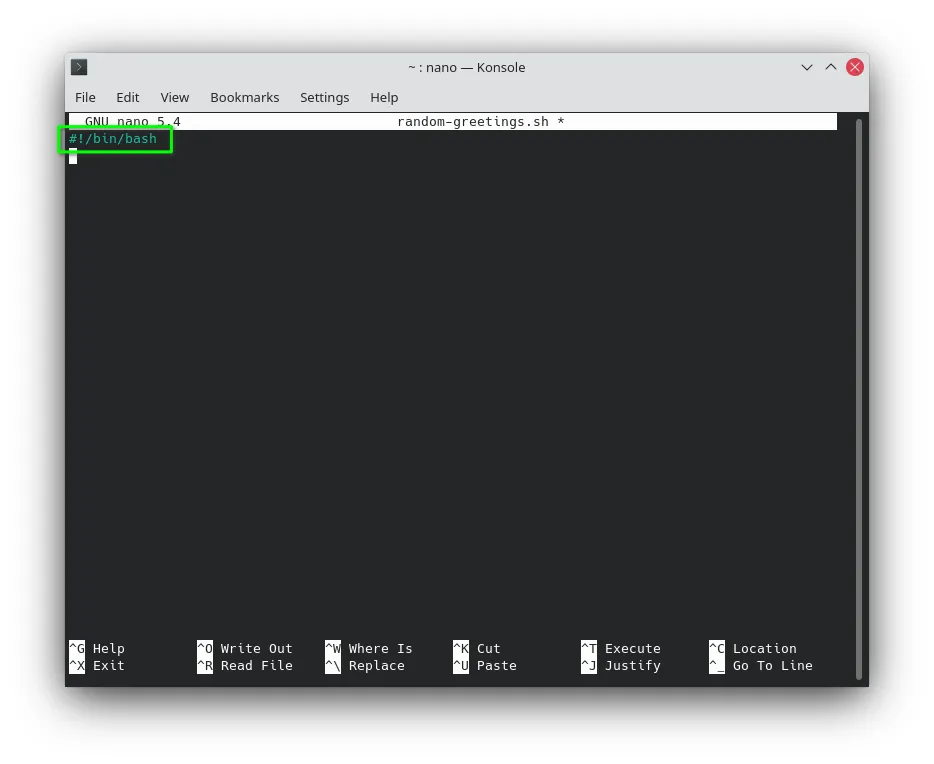This screenshot has height=764, width=934.
Task: Open the Edit menu
Action: pyautogui.click(x=127, y=97)
